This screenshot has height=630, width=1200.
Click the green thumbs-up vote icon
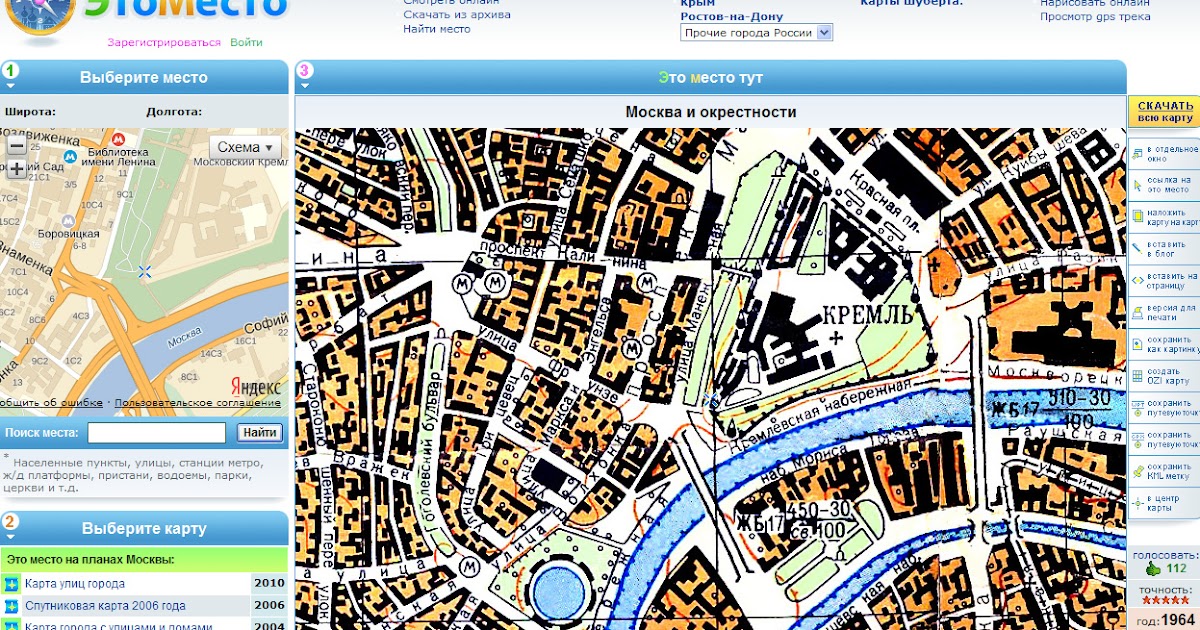1153,569
